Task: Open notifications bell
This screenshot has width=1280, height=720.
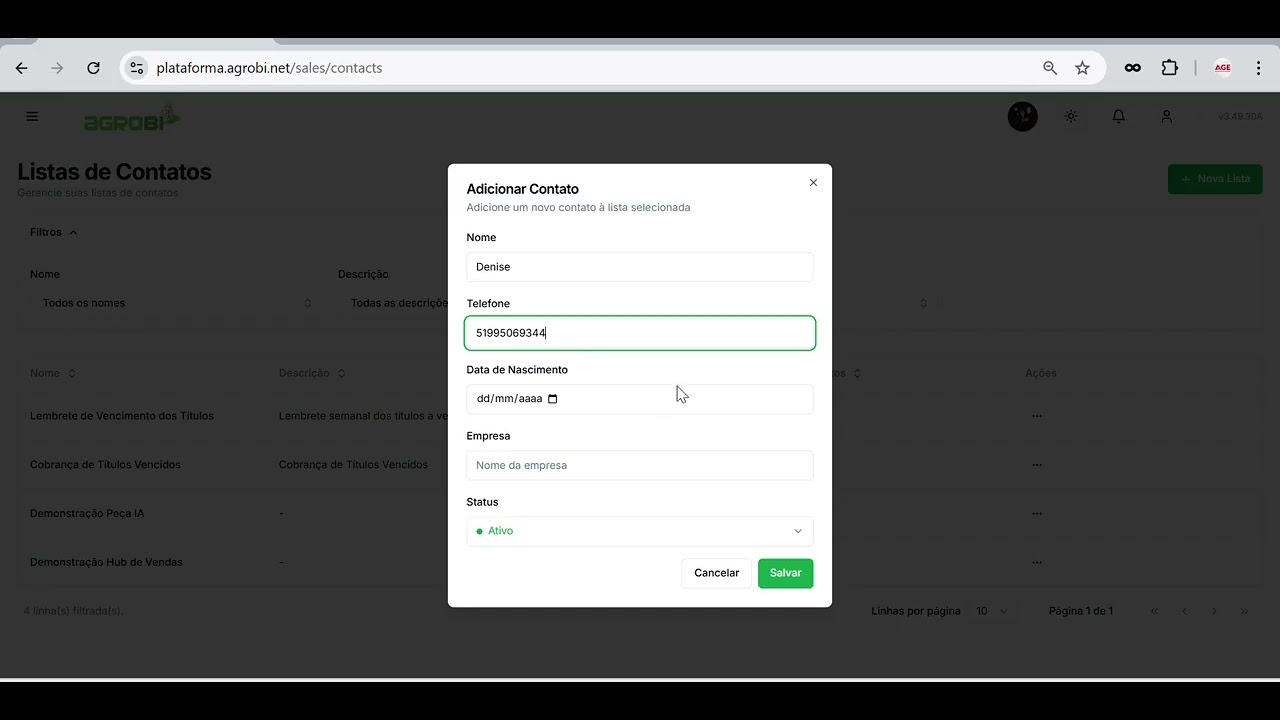Action: tap(1119, 117)
